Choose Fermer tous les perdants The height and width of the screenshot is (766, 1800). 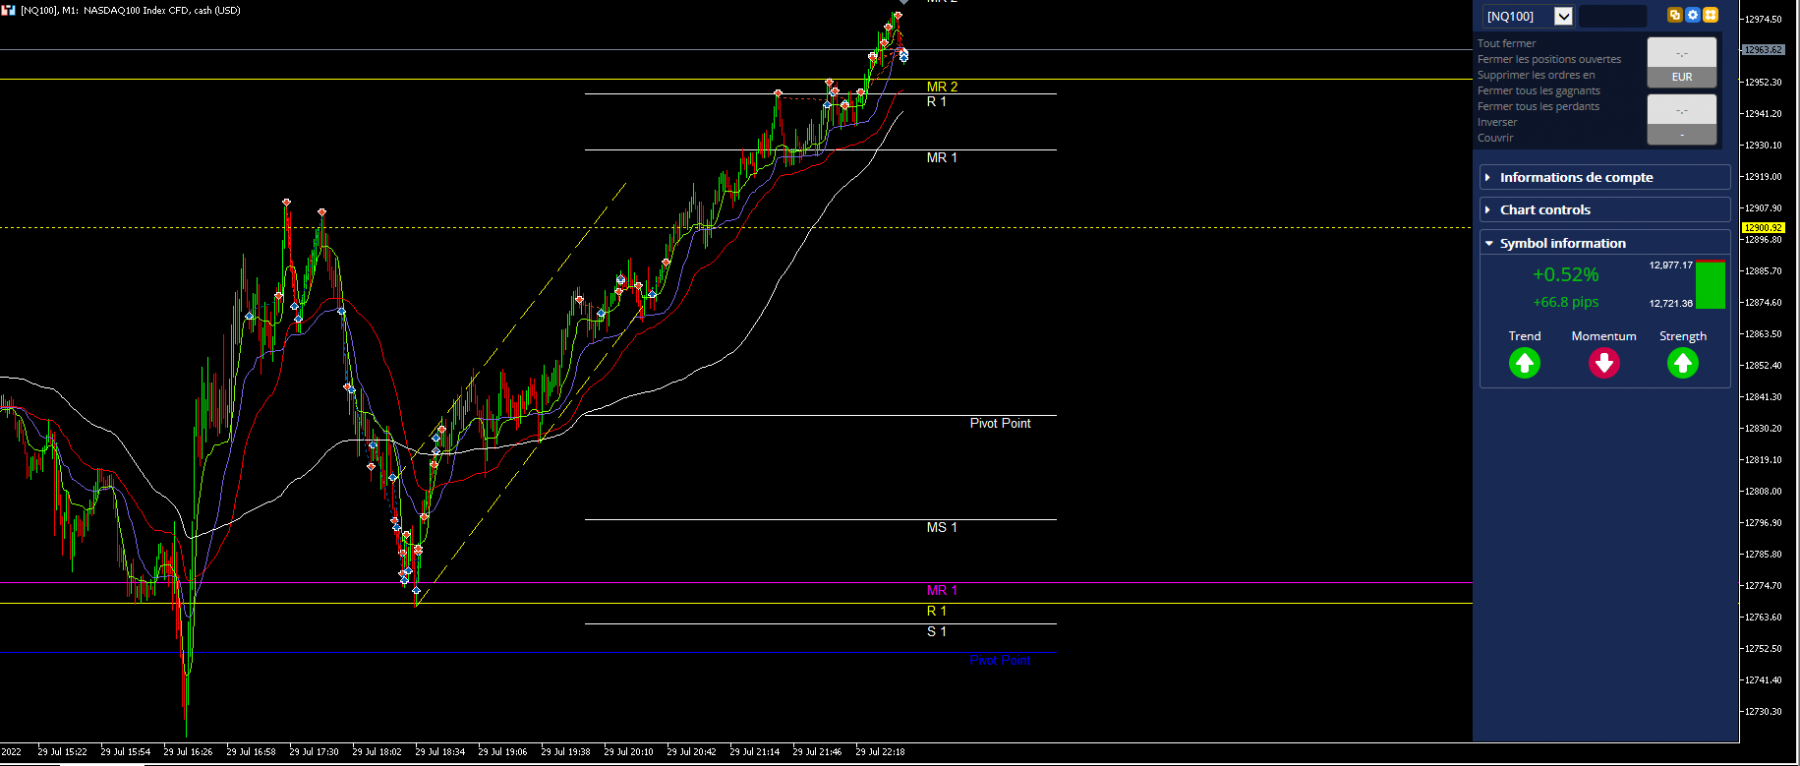(1538, 106)
